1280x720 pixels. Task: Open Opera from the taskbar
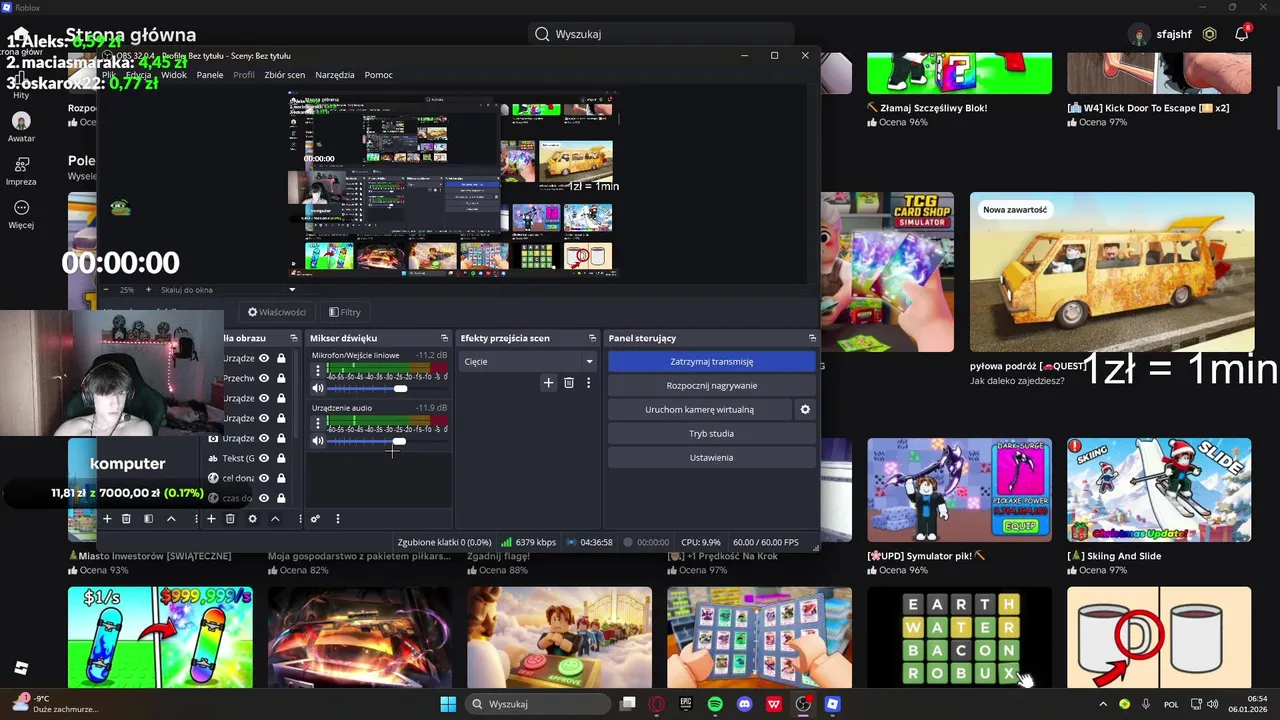(657, 704)
